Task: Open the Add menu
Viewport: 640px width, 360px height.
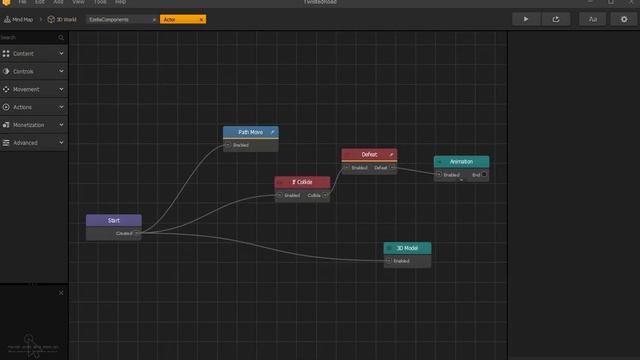Action: tap(58, 2)
